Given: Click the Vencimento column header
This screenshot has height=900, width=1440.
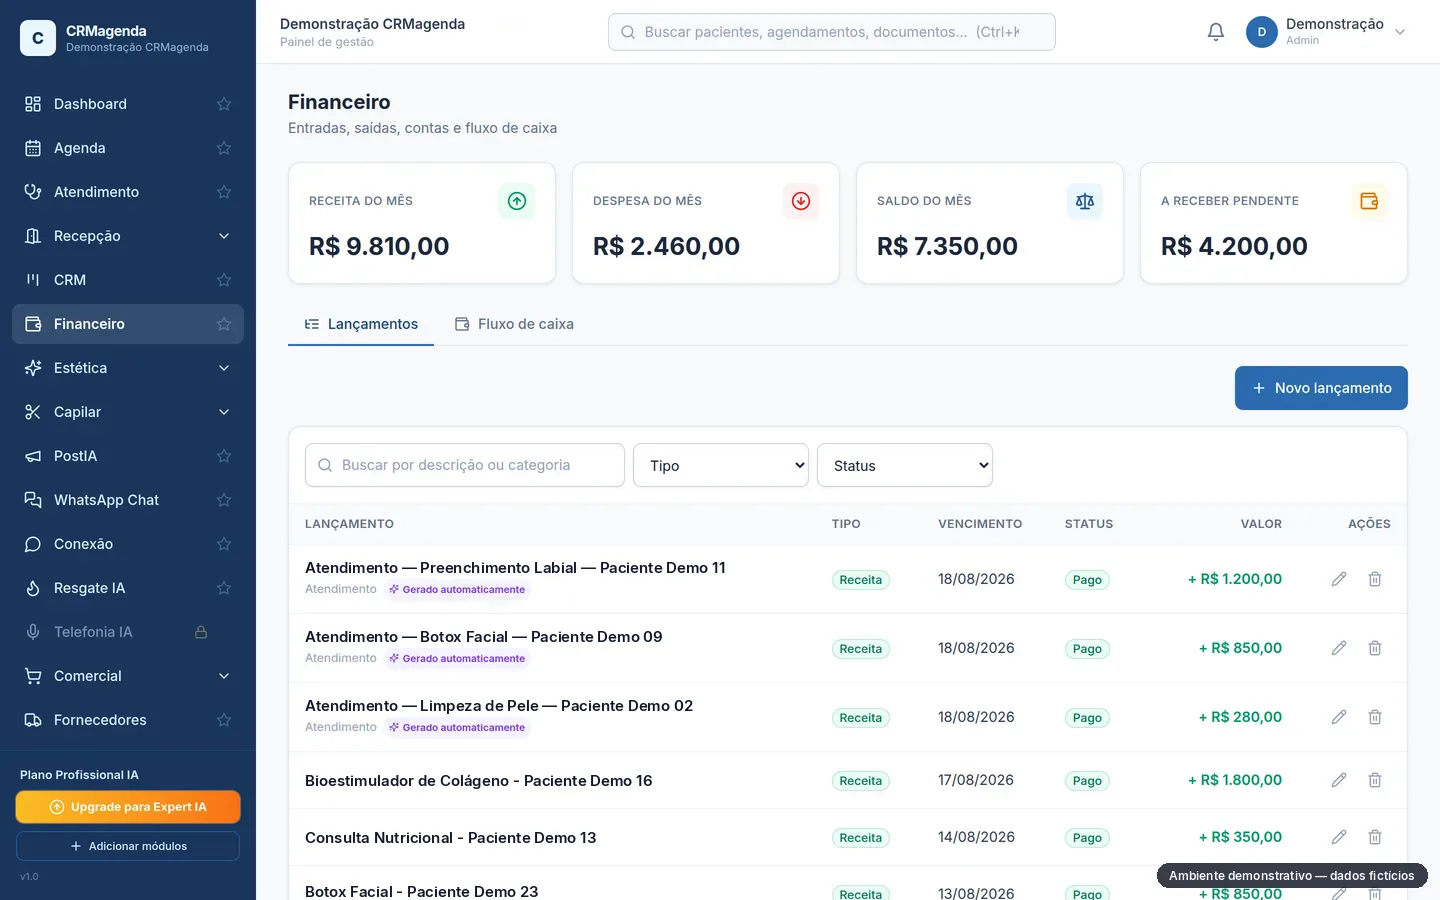Looking at the screenshot, I should pyautogui.click(x=980, y=524).
